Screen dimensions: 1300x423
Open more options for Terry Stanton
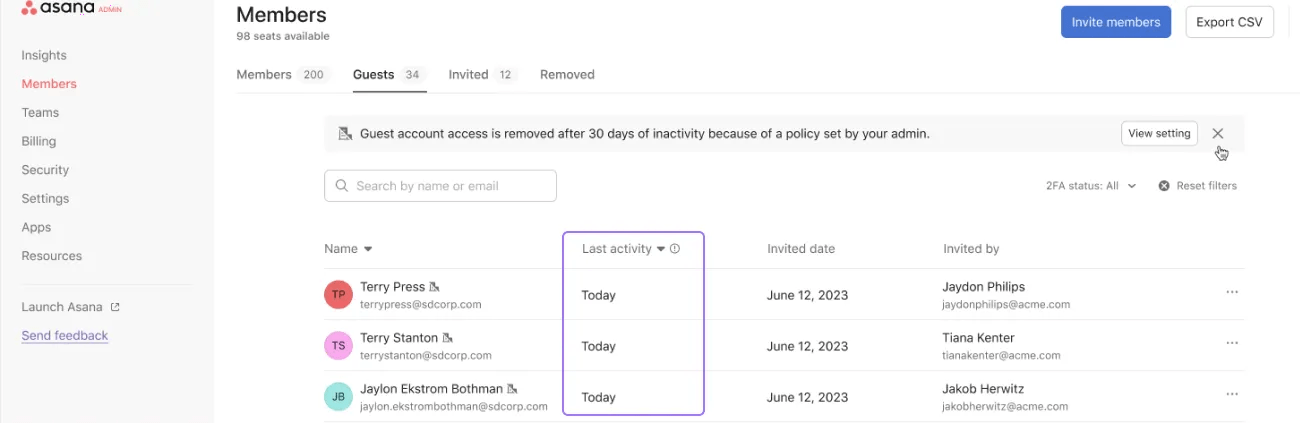tap(1231, 343)
